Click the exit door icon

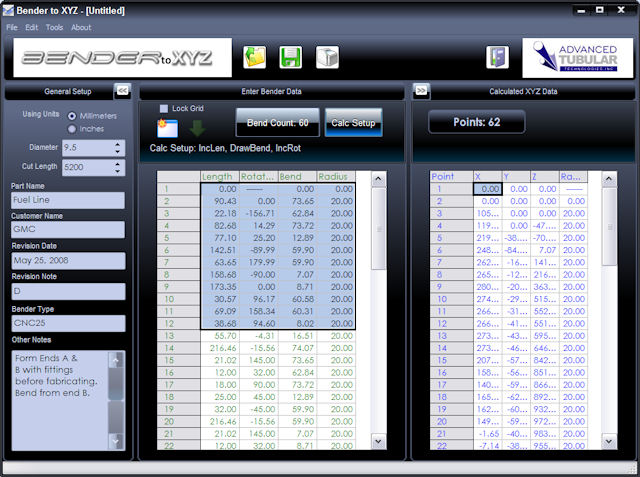pos(497,57)
